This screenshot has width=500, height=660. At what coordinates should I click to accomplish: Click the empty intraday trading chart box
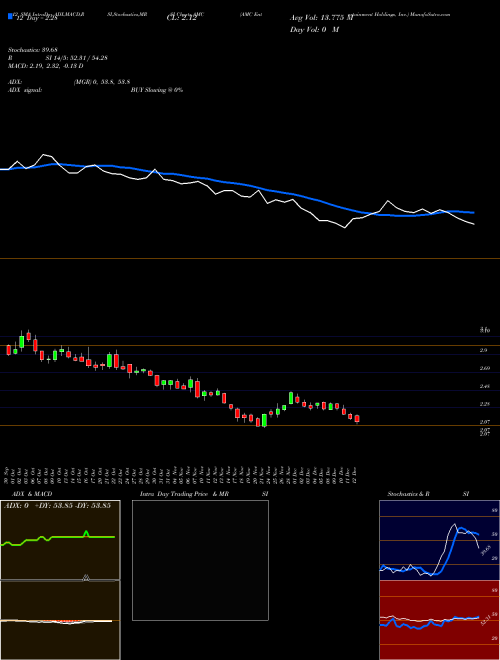[200, 560]
